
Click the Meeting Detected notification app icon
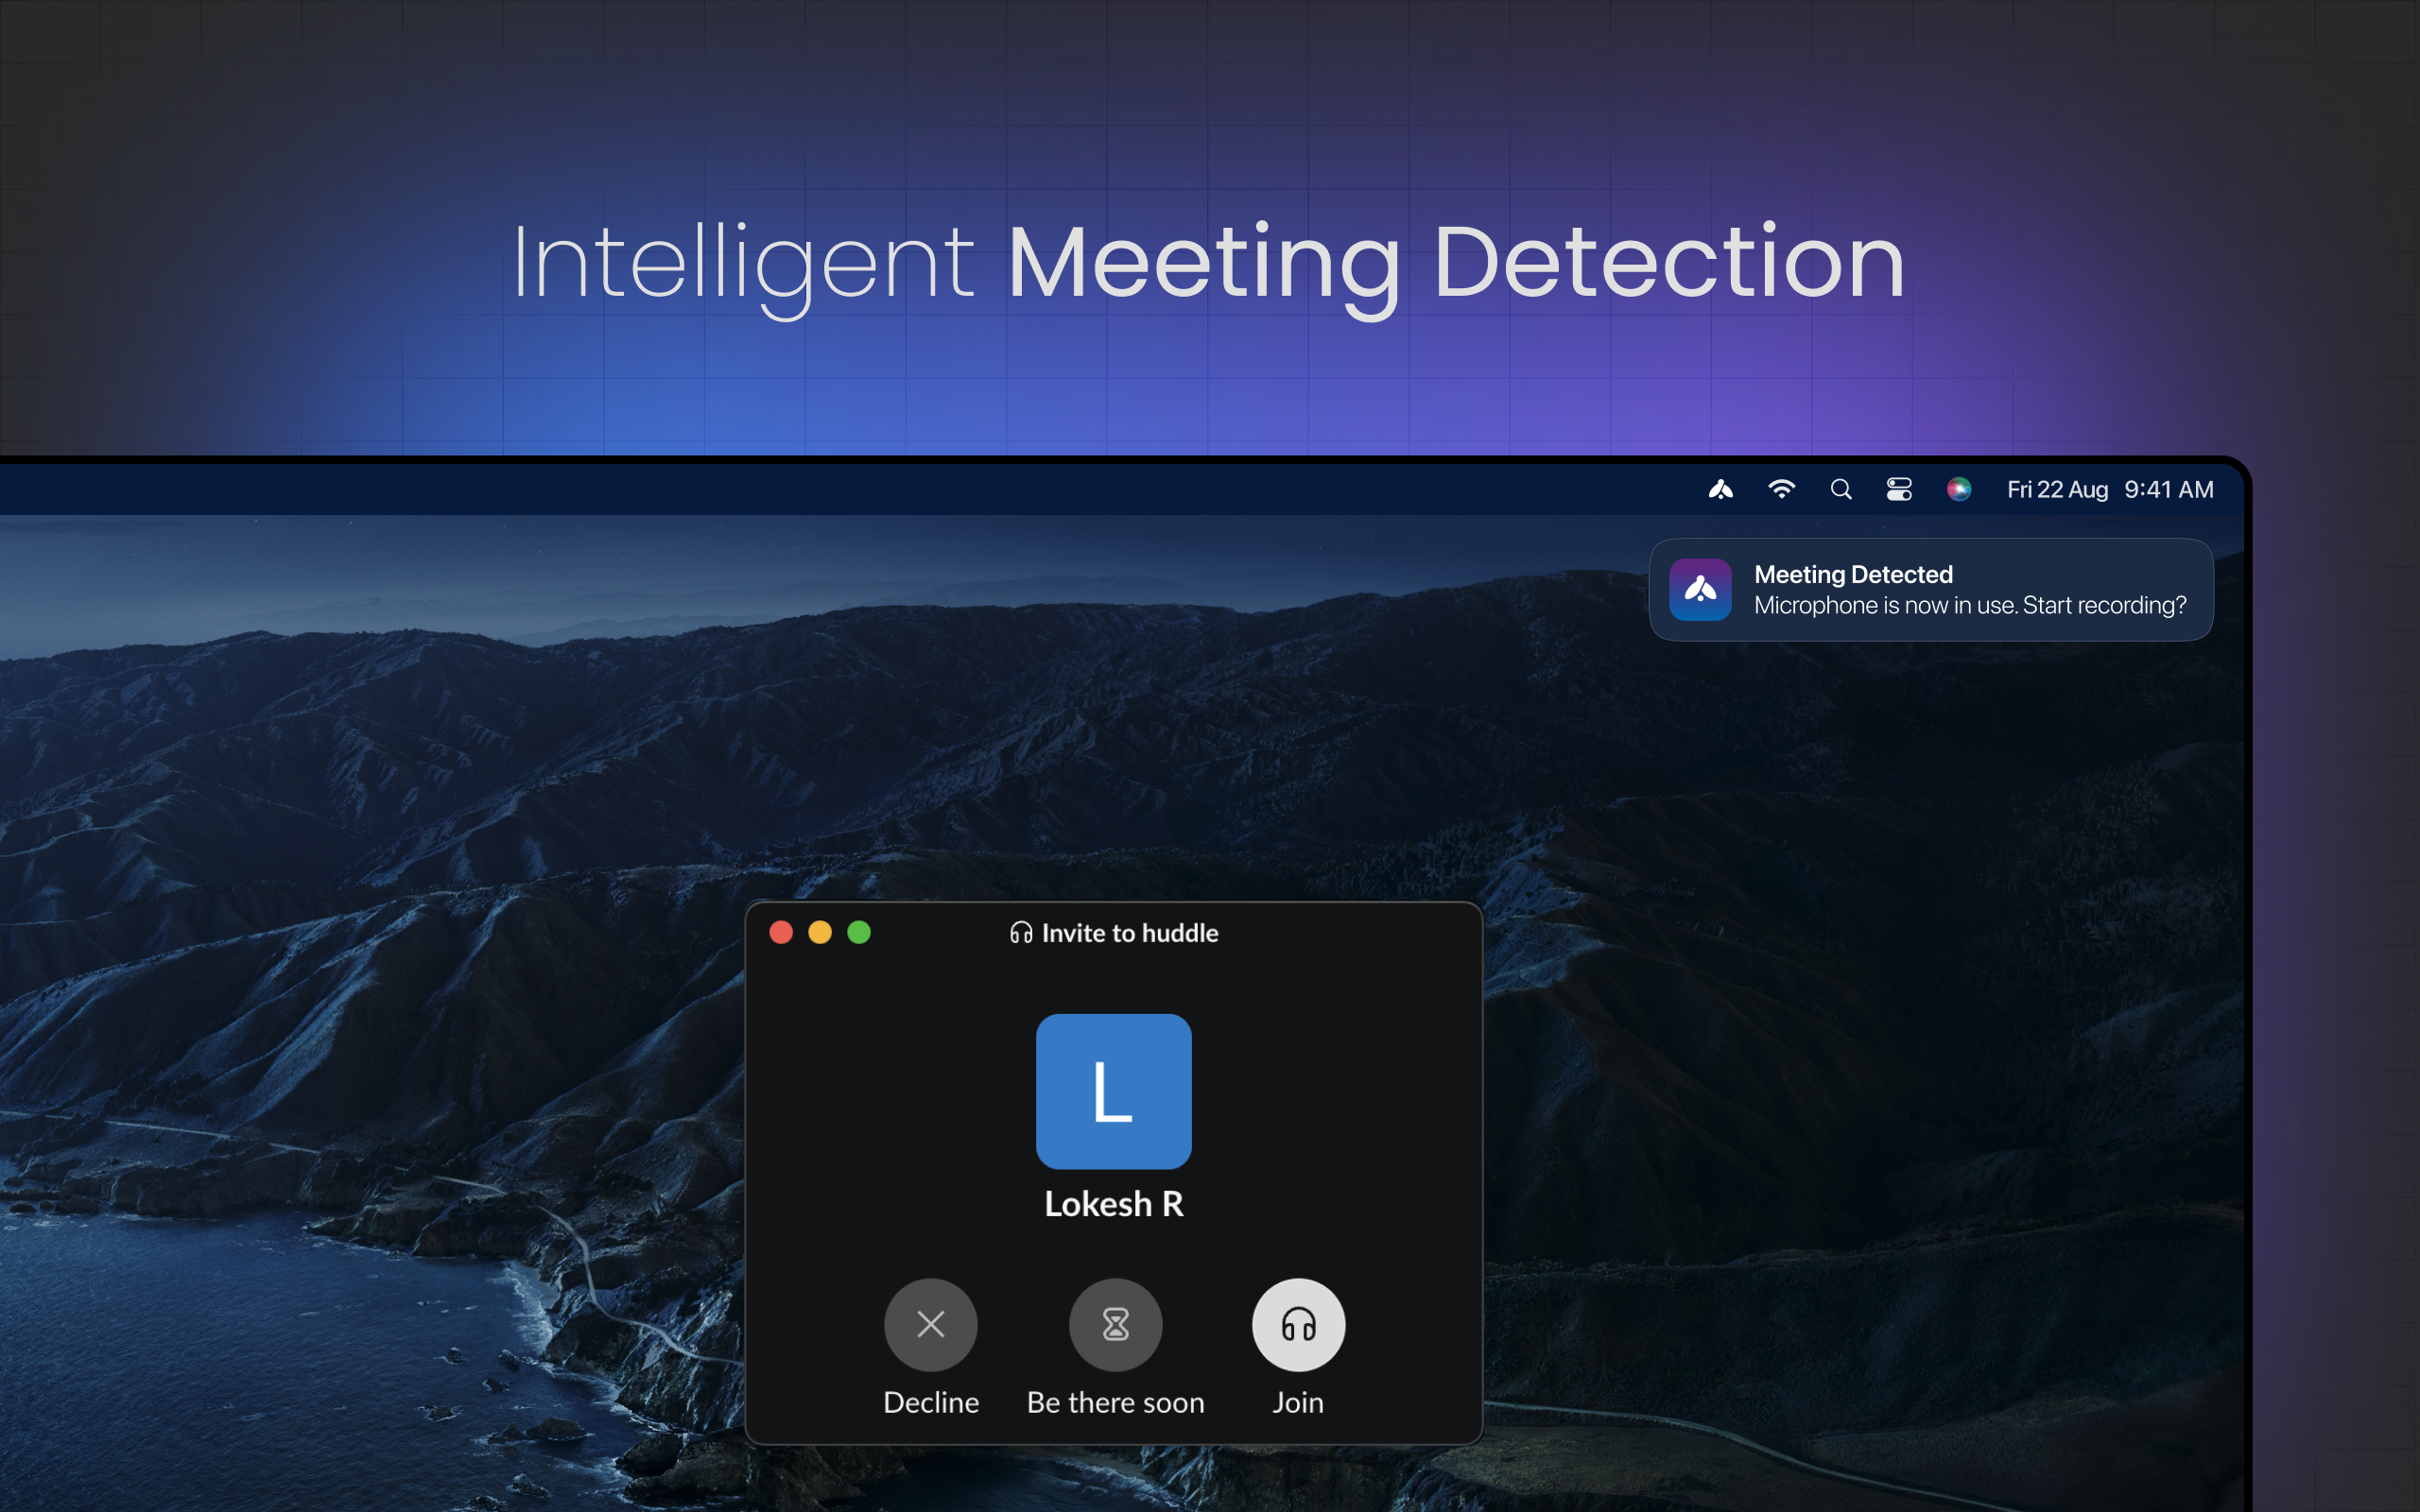[x=1700, y=590]
